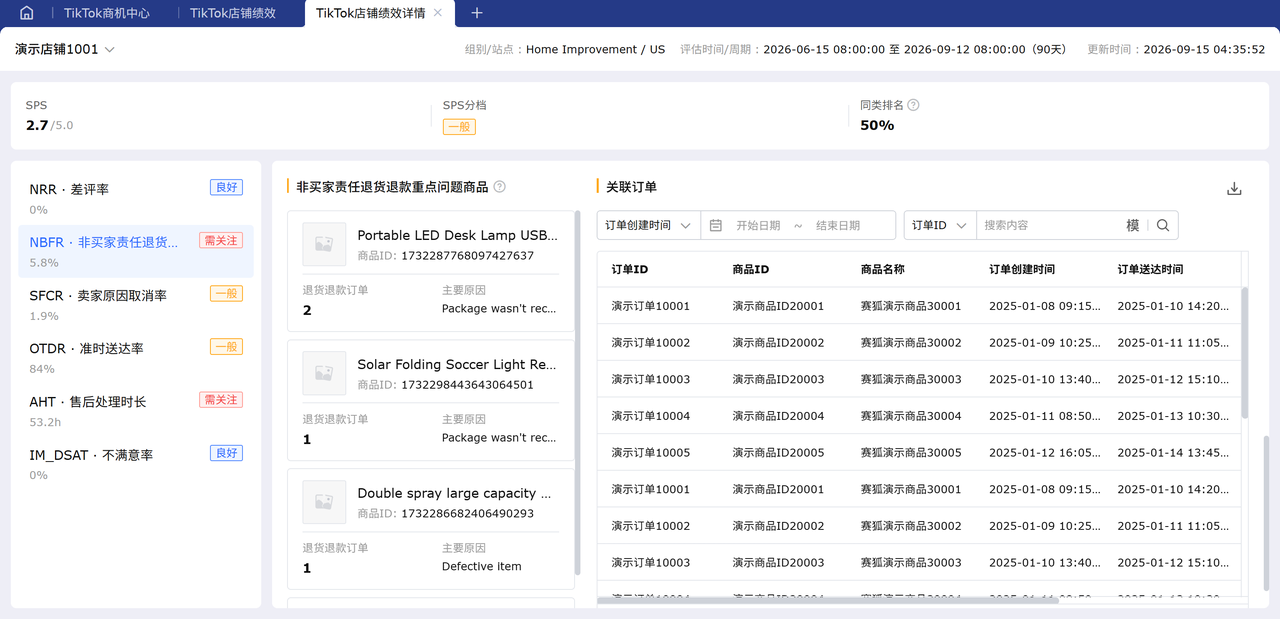The height and width of the screenshot is (619, 1280).
Task: Click the 开始日期 input field
Action: 758,226
